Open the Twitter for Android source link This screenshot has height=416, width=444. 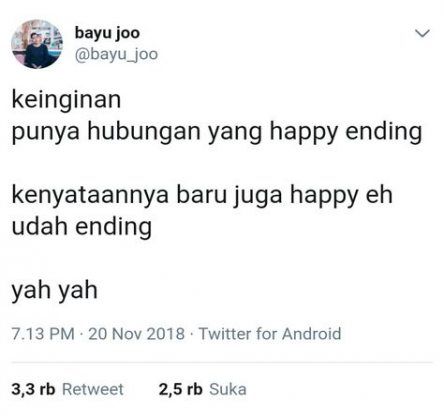[x=270, y=334]
